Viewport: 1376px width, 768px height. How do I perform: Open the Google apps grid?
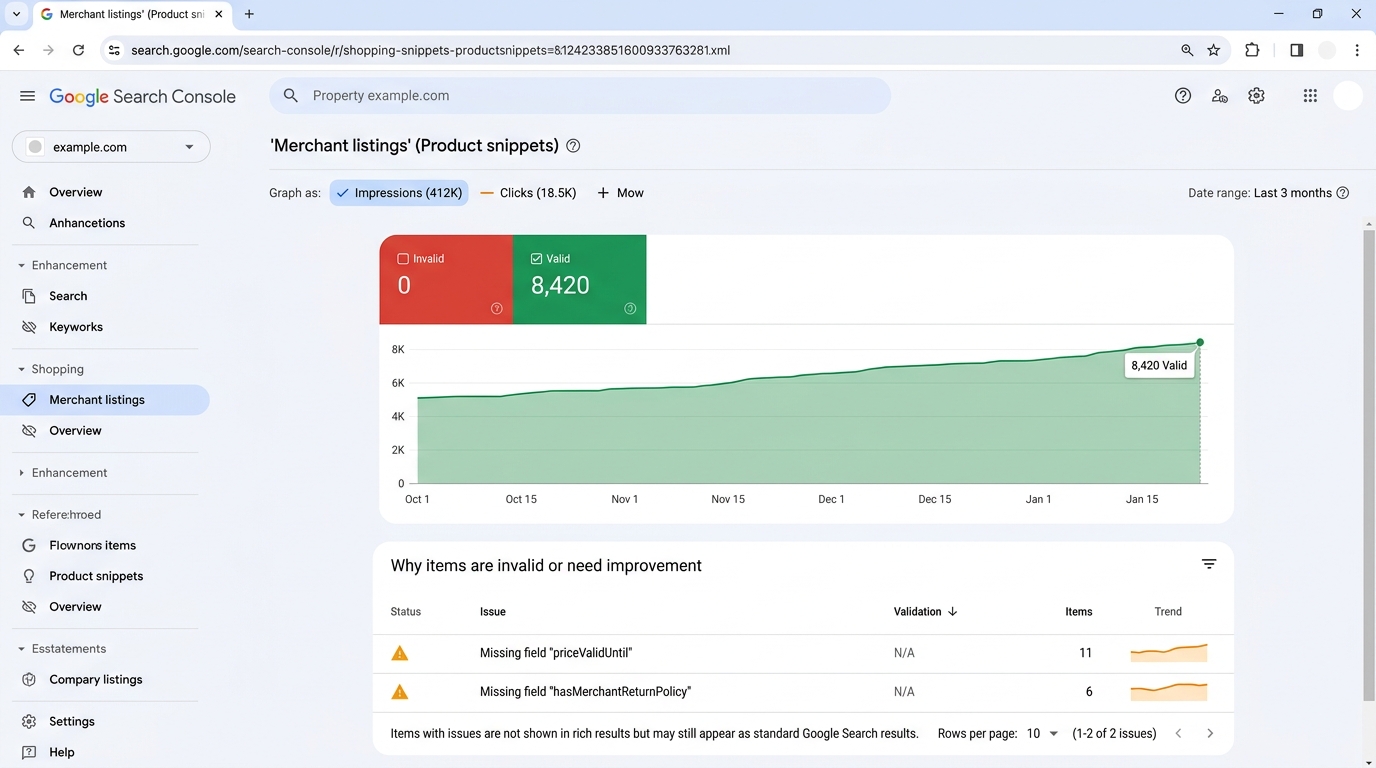click(1310, 96)
